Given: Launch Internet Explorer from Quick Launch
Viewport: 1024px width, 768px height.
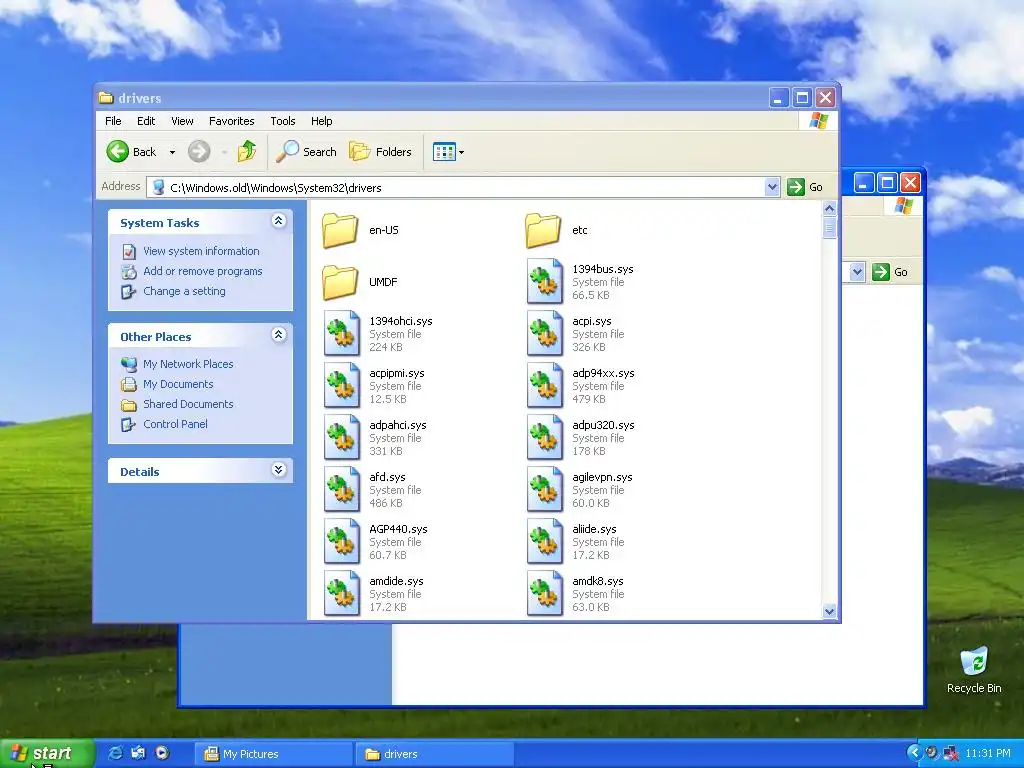Looking at the screenshot, I should (x=115, y=753).
